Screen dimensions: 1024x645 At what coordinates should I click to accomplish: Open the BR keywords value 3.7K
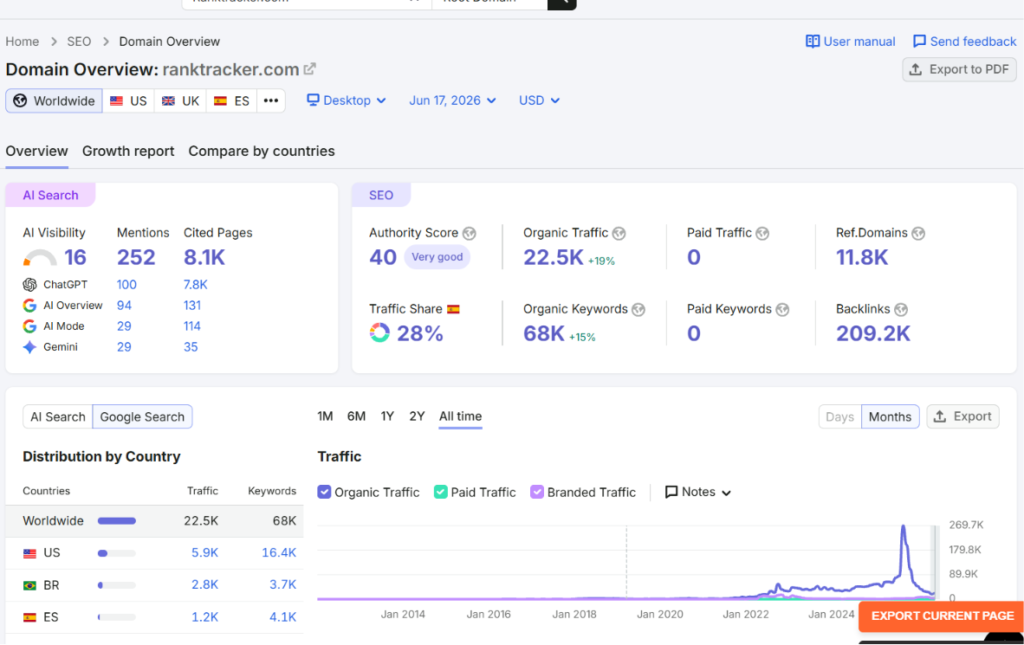point(283,585)
